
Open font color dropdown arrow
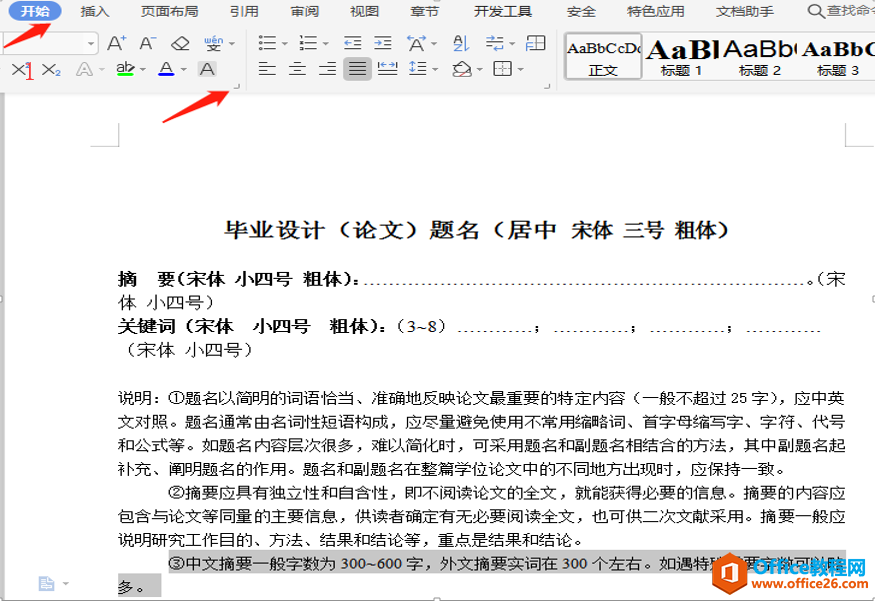tap(184, 70)
